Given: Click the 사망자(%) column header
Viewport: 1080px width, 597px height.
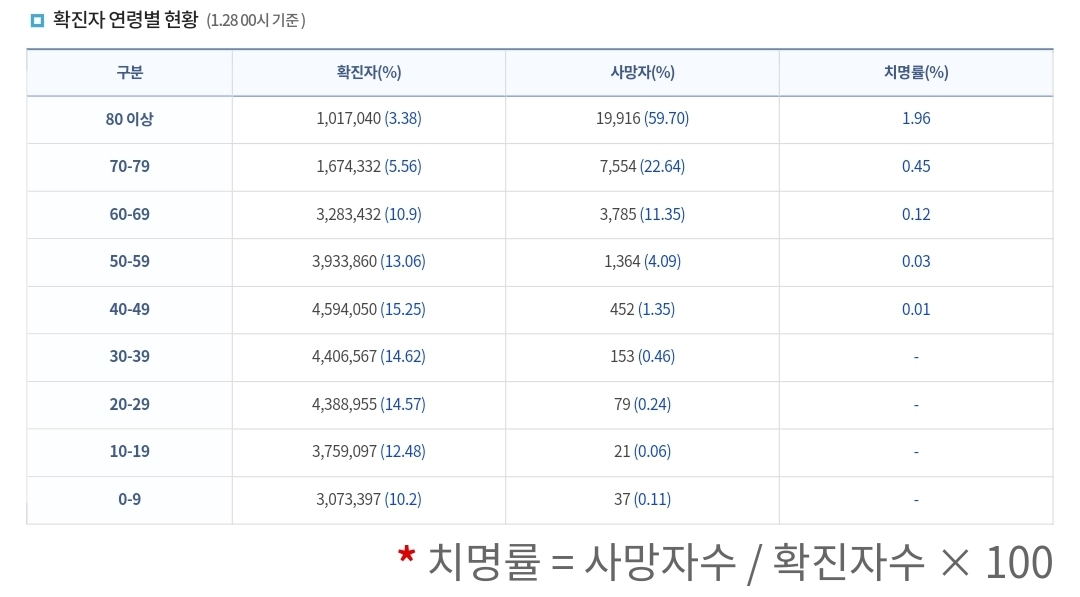Looking at the screenshot, I should point(642,72).
